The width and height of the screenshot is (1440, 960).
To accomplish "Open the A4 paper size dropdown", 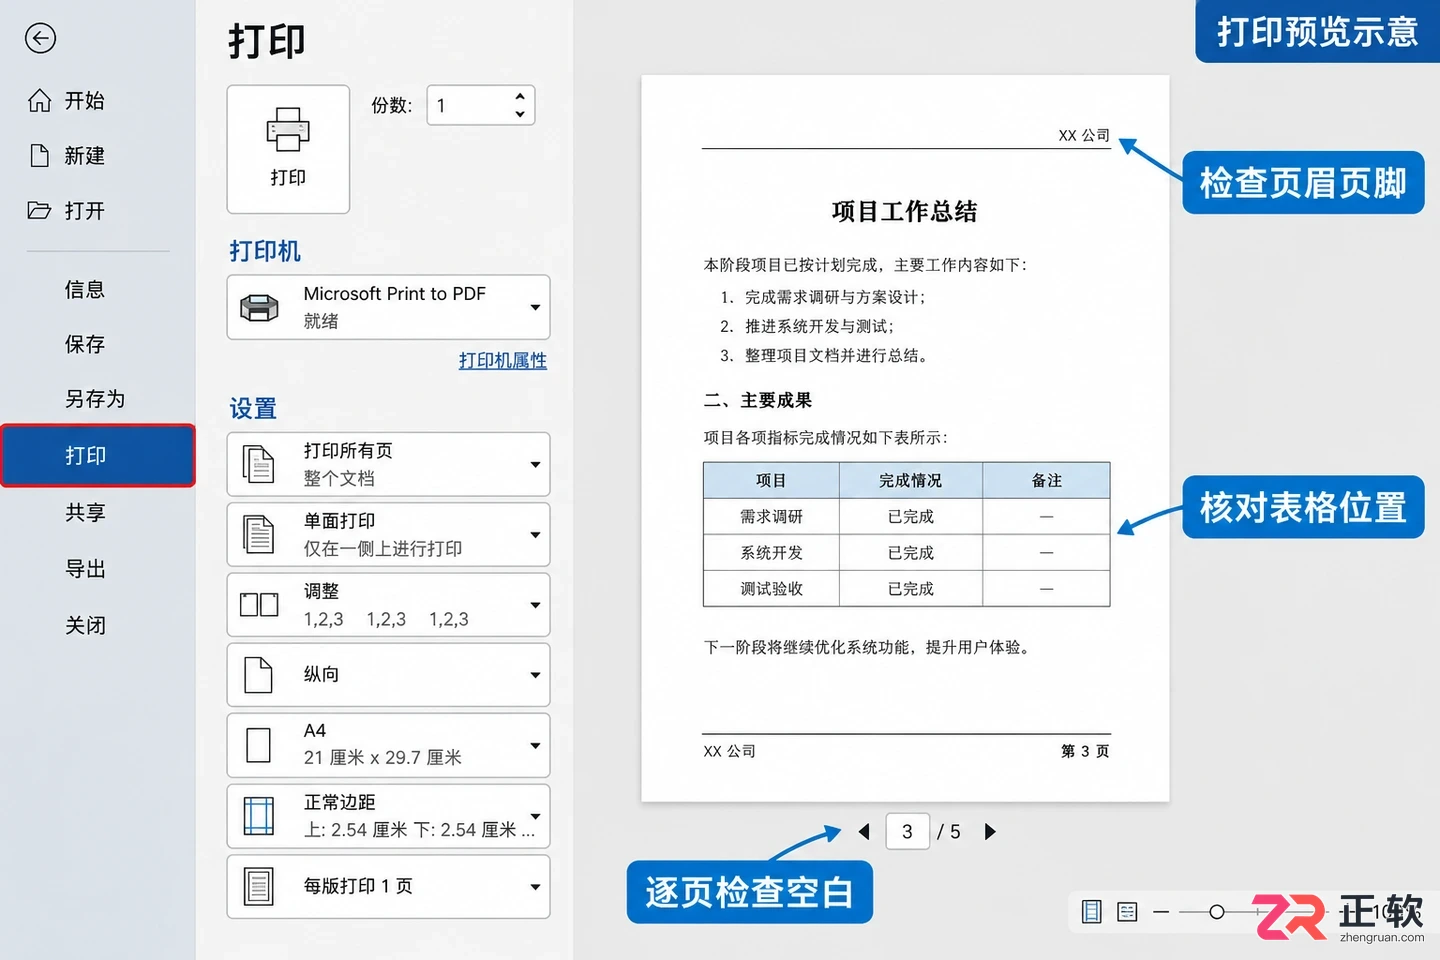I will (x=388, y=745).
